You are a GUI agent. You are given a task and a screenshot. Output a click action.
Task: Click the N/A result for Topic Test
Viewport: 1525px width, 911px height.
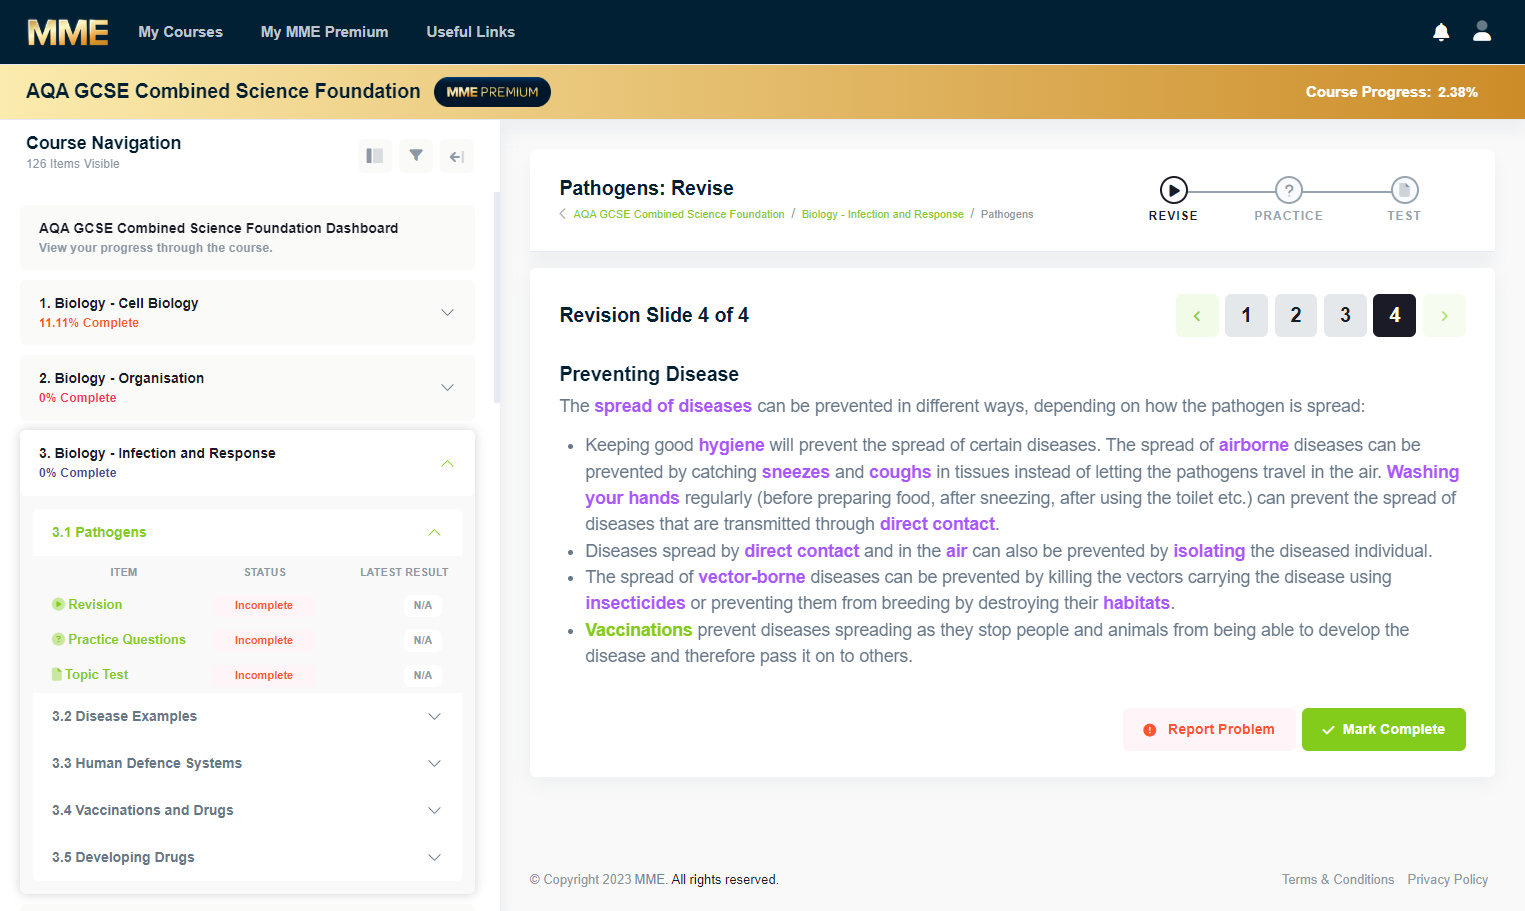click(x=423, y=676)
